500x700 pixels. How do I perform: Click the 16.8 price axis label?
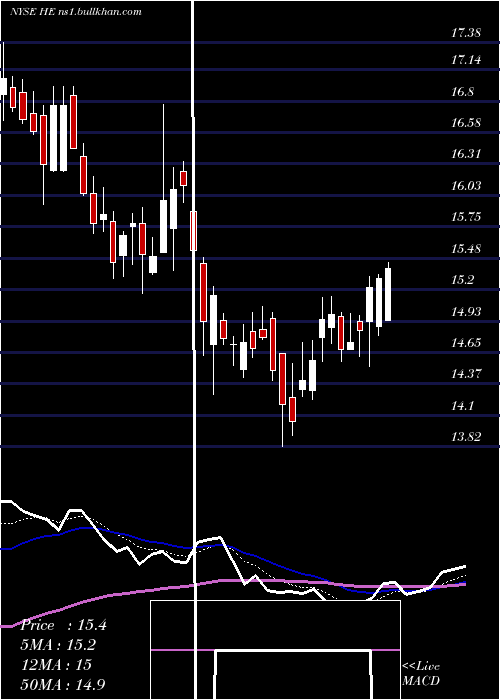pyautogui.click(x=462, y=92)
